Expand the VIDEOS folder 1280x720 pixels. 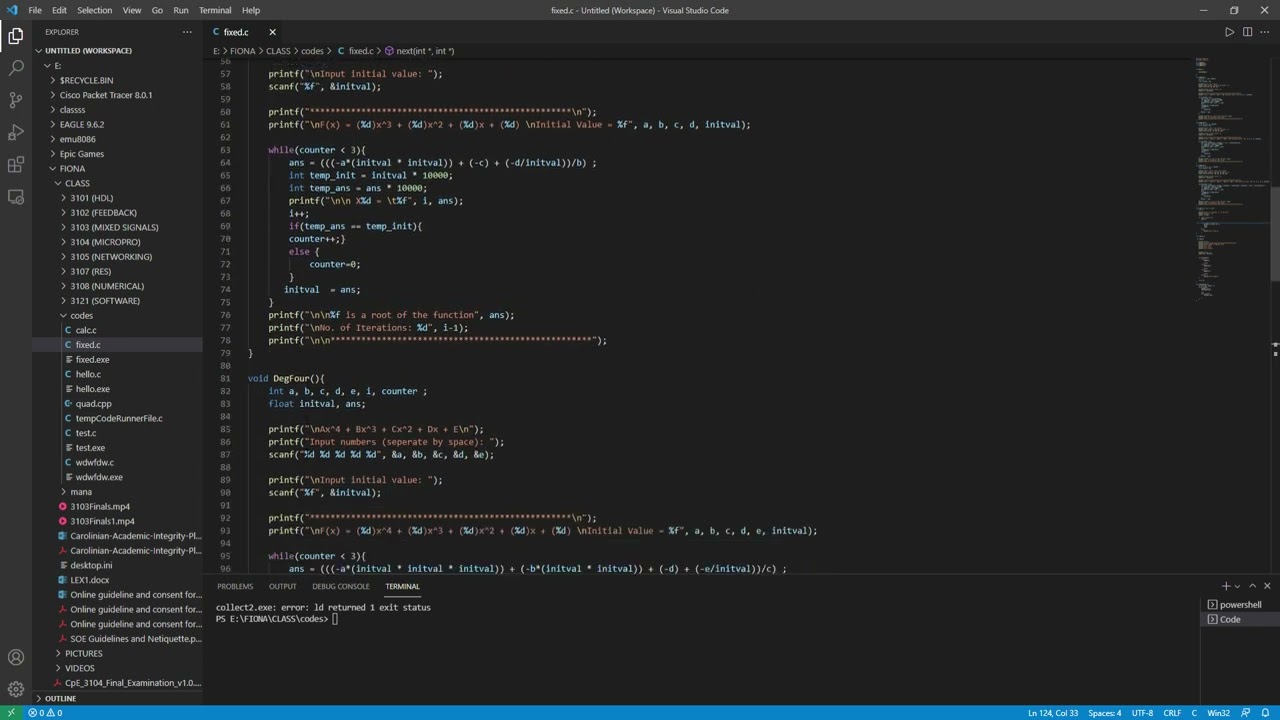pyautogui.click(x=80, y=668)
